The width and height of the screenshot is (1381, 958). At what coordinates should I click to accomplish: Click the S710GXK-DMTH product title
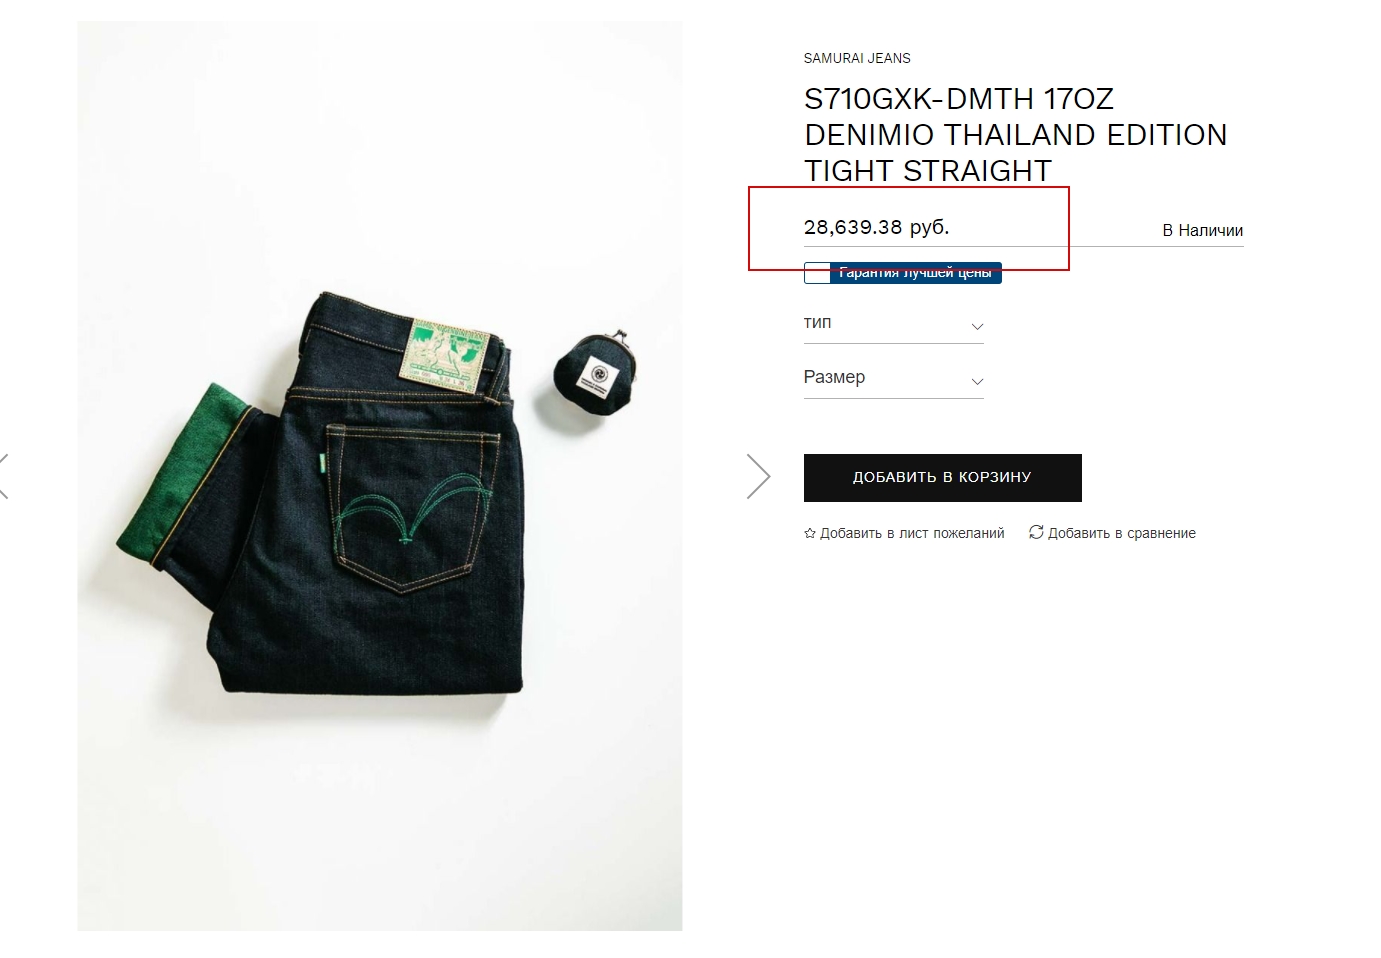[1015, 135]
